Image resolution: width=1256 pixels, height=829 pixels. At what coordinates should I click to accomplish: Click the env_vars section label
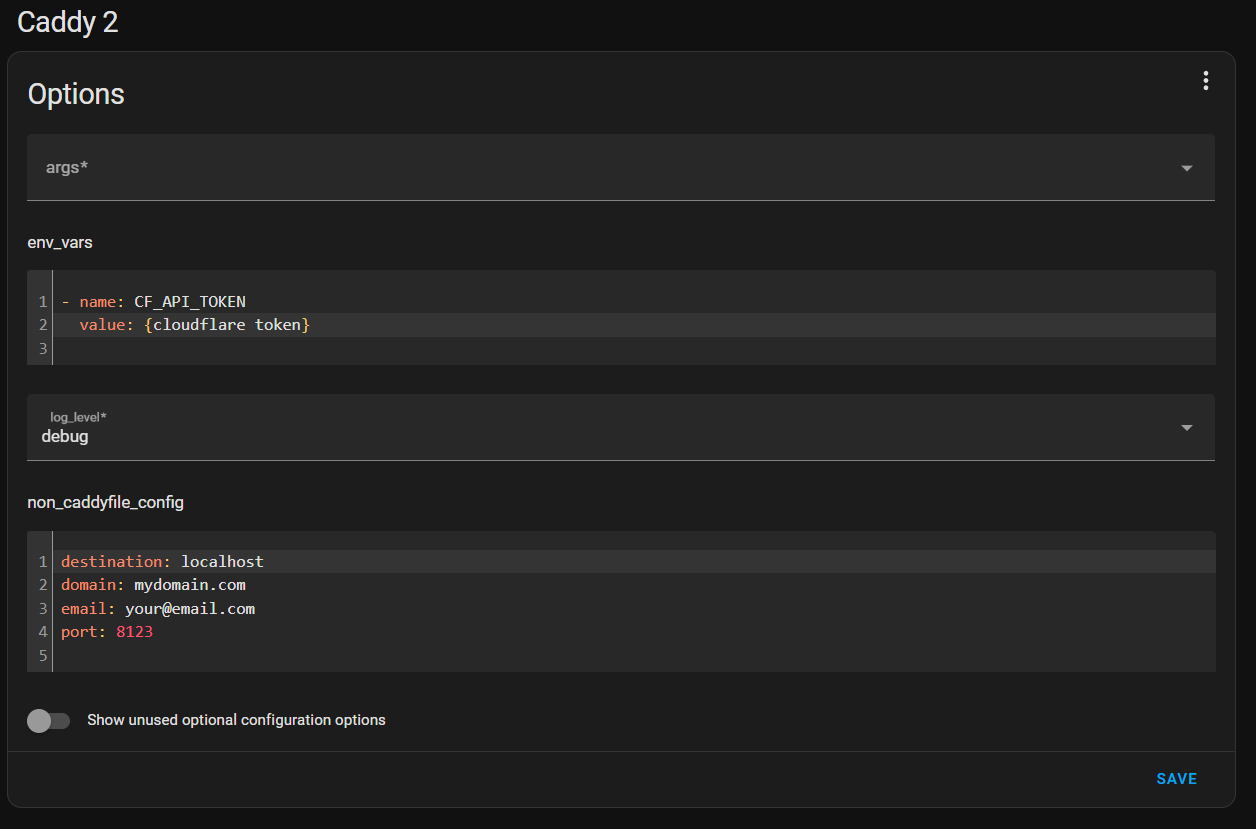click(59, 242)
